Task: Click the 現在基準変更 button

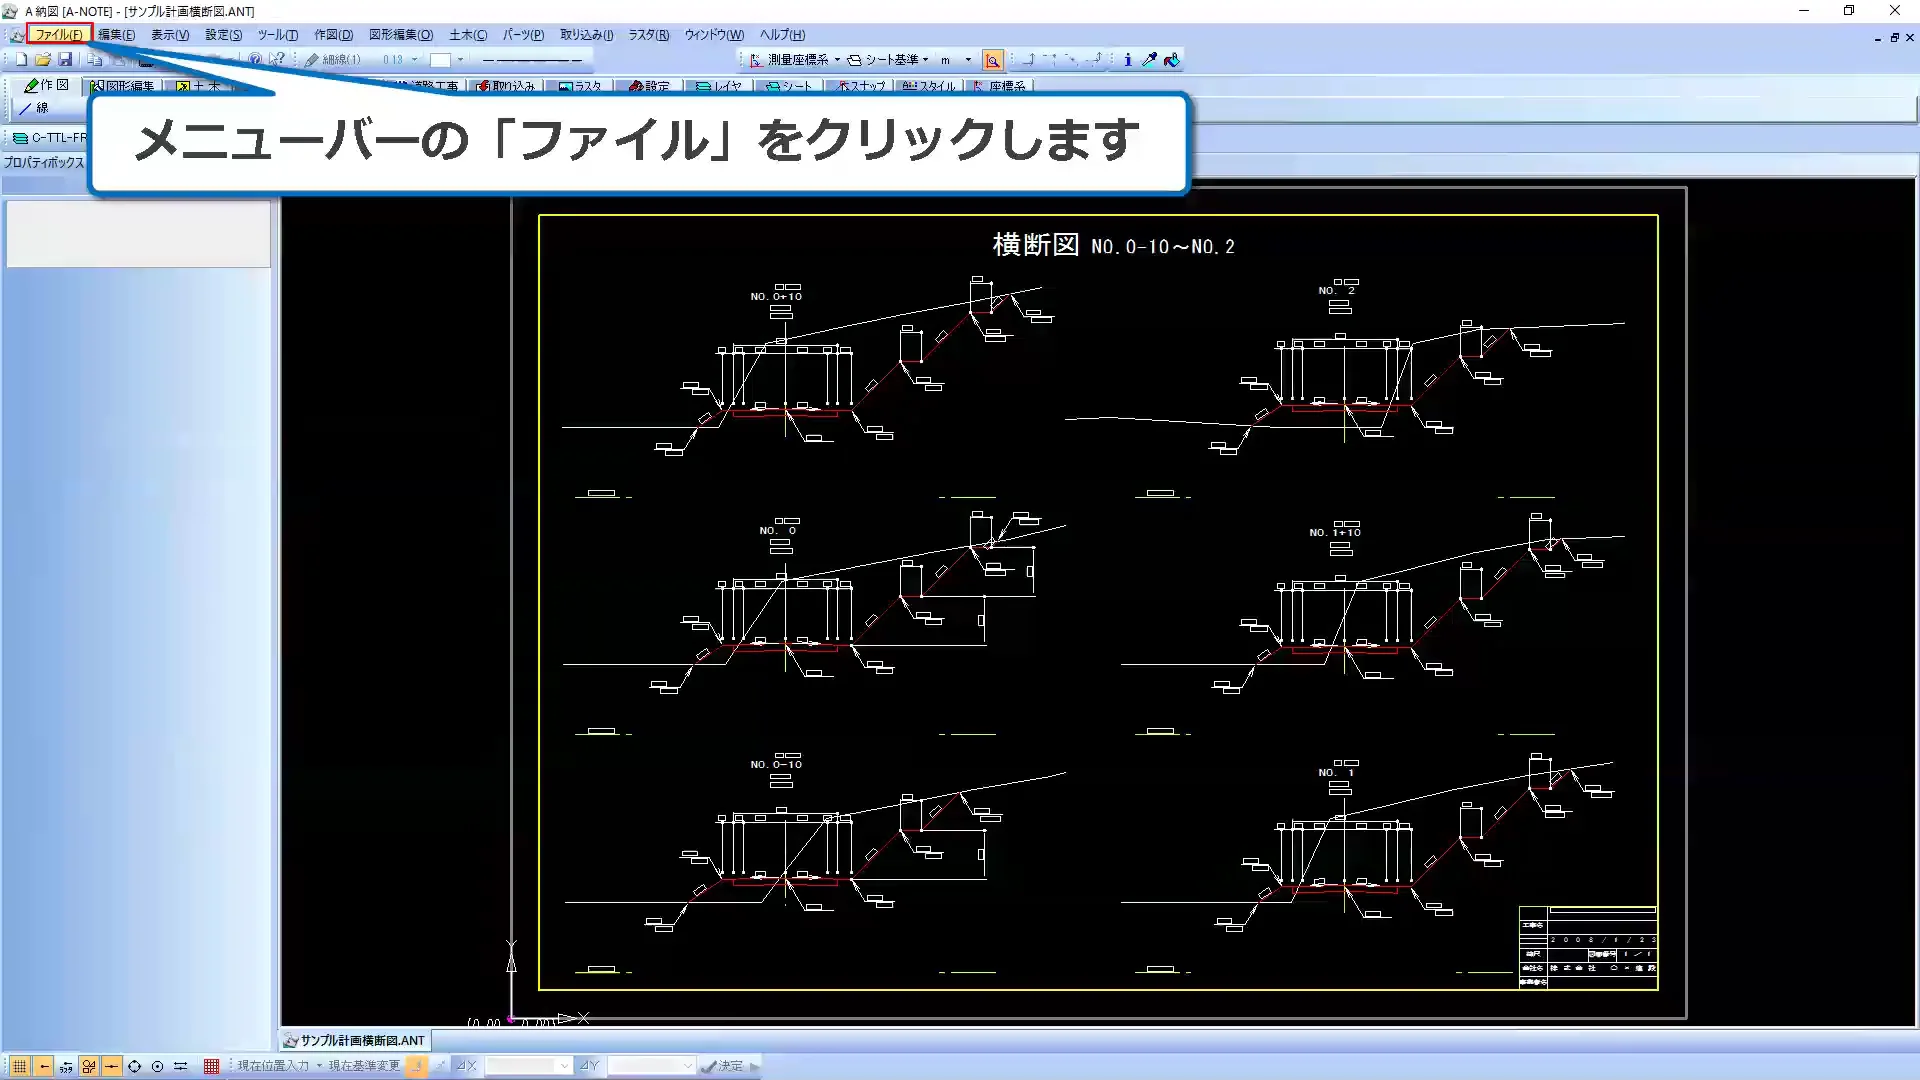Action: [x=364, y=1066]
